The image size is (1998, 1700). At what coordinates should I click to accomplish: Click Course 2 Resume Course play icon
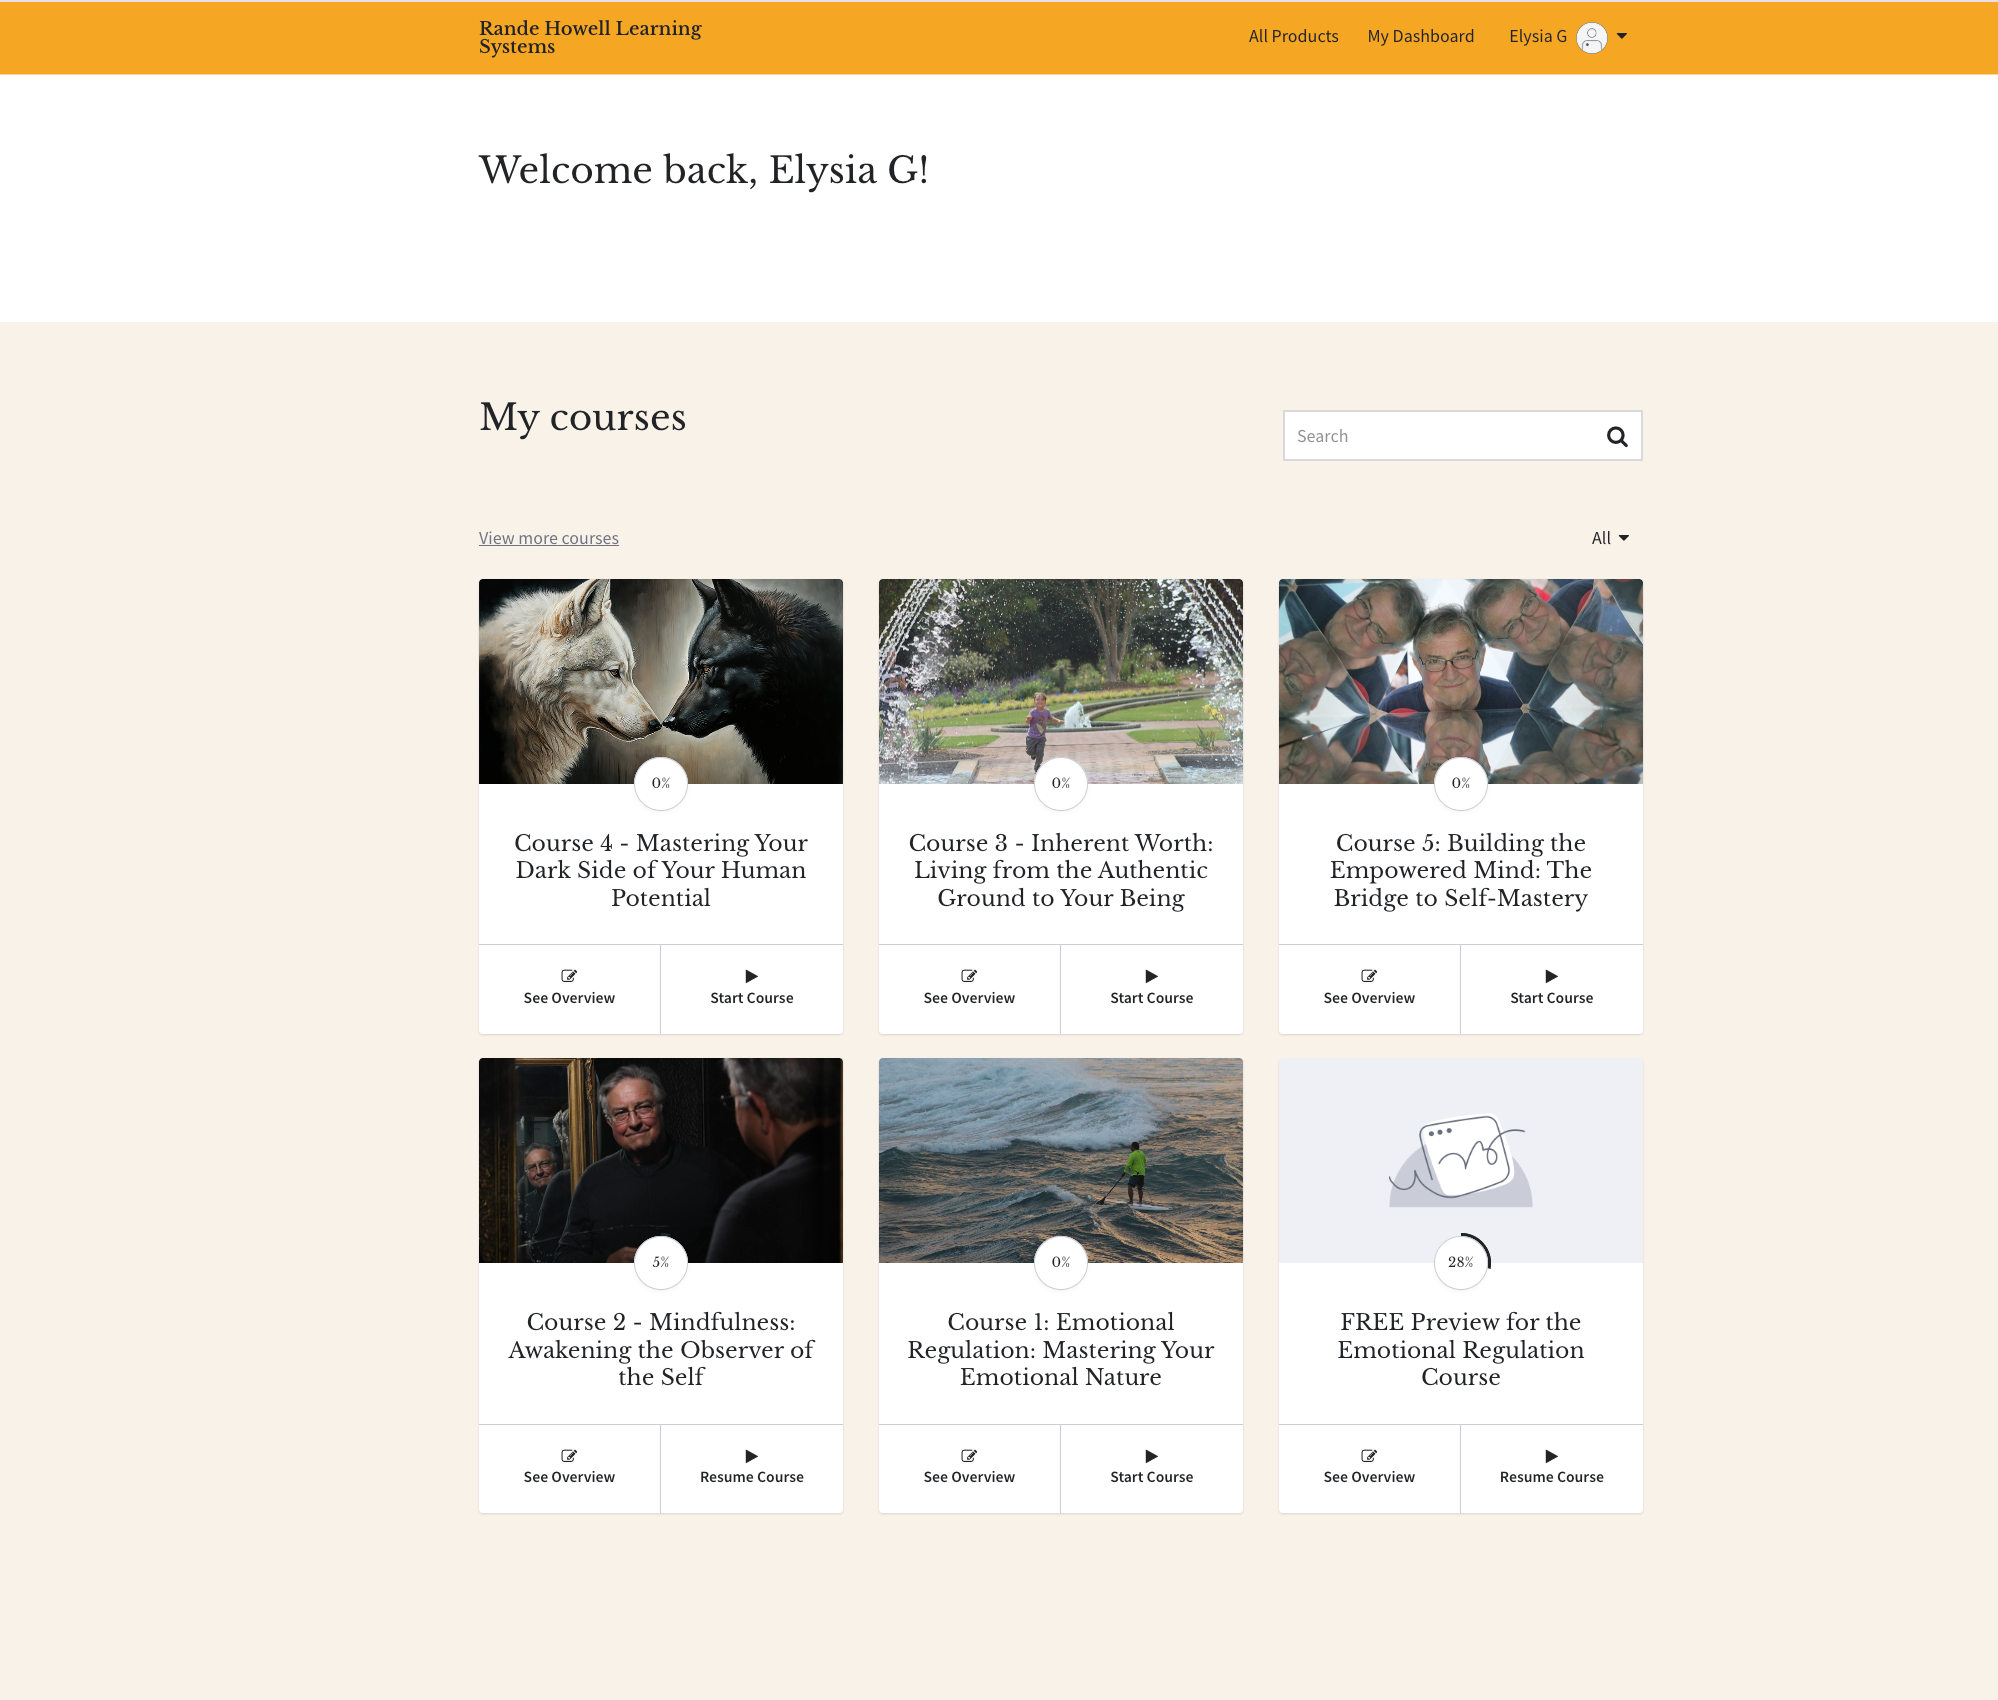(751, 1456)
